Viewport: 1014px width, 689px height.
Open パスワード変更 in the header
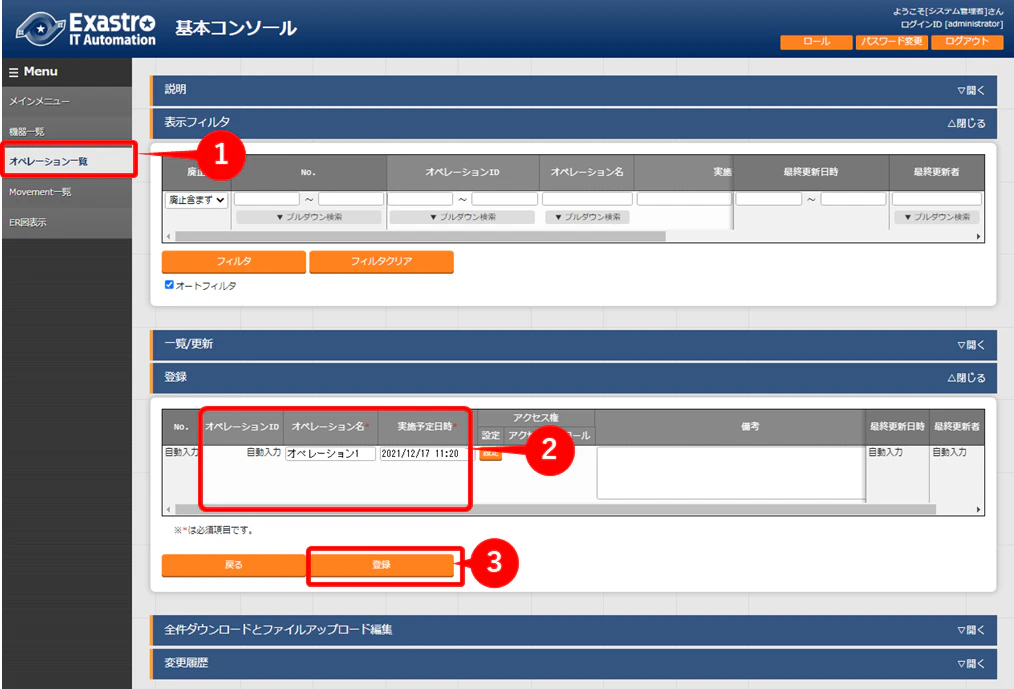892,41
